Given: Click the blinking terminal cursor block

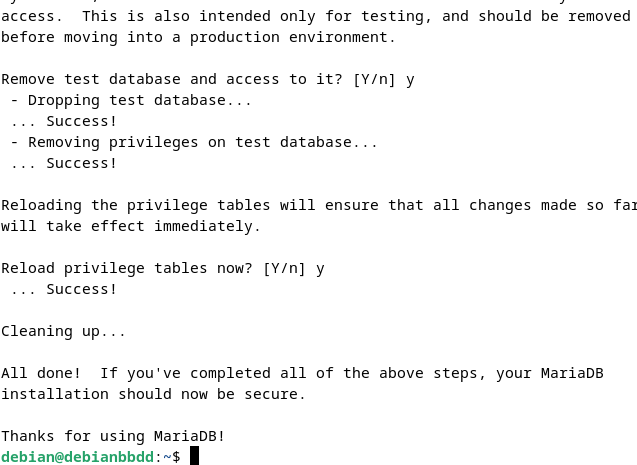Looking at the screenshot, I should coord(195,456).
